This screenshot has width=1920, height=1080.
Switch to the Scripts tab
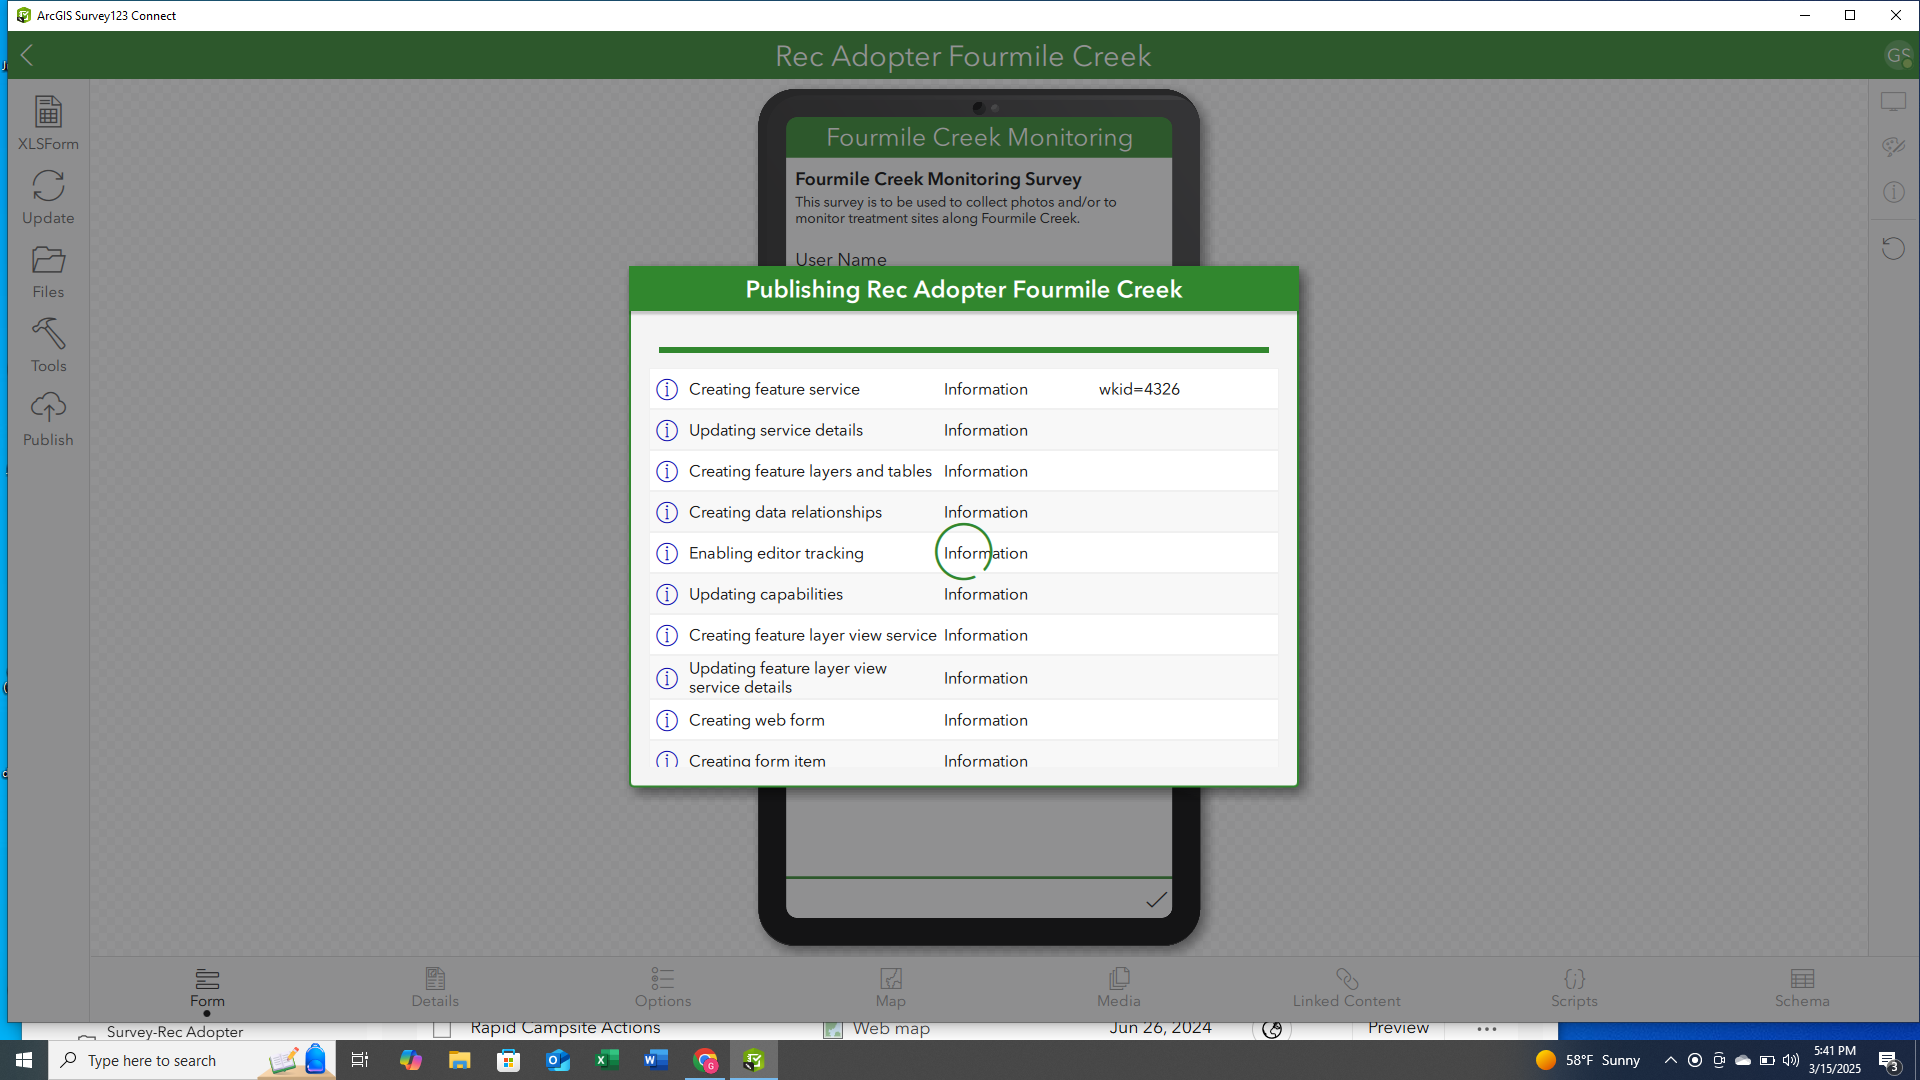coord(1575,988)
